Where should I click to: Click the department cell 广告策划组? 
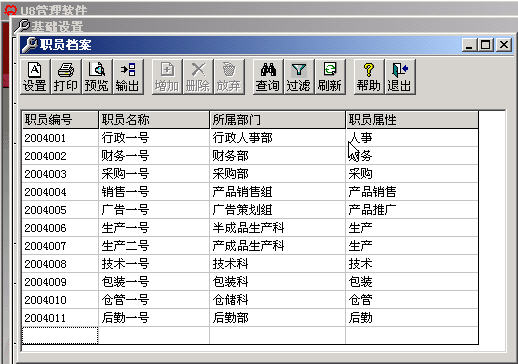[x=278, y=210]
